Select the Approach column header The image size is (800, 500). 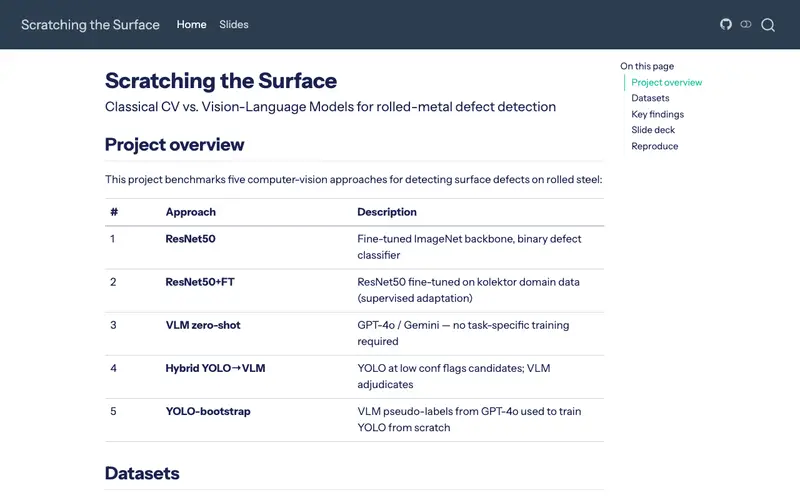[x=190, y=212]
